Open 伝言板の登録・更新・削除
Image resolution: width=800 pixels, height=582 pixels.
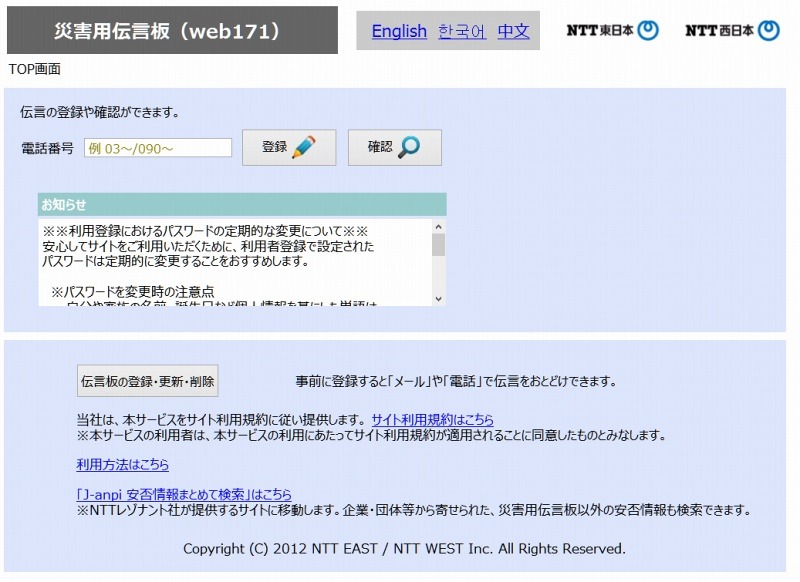click(147, 381)
